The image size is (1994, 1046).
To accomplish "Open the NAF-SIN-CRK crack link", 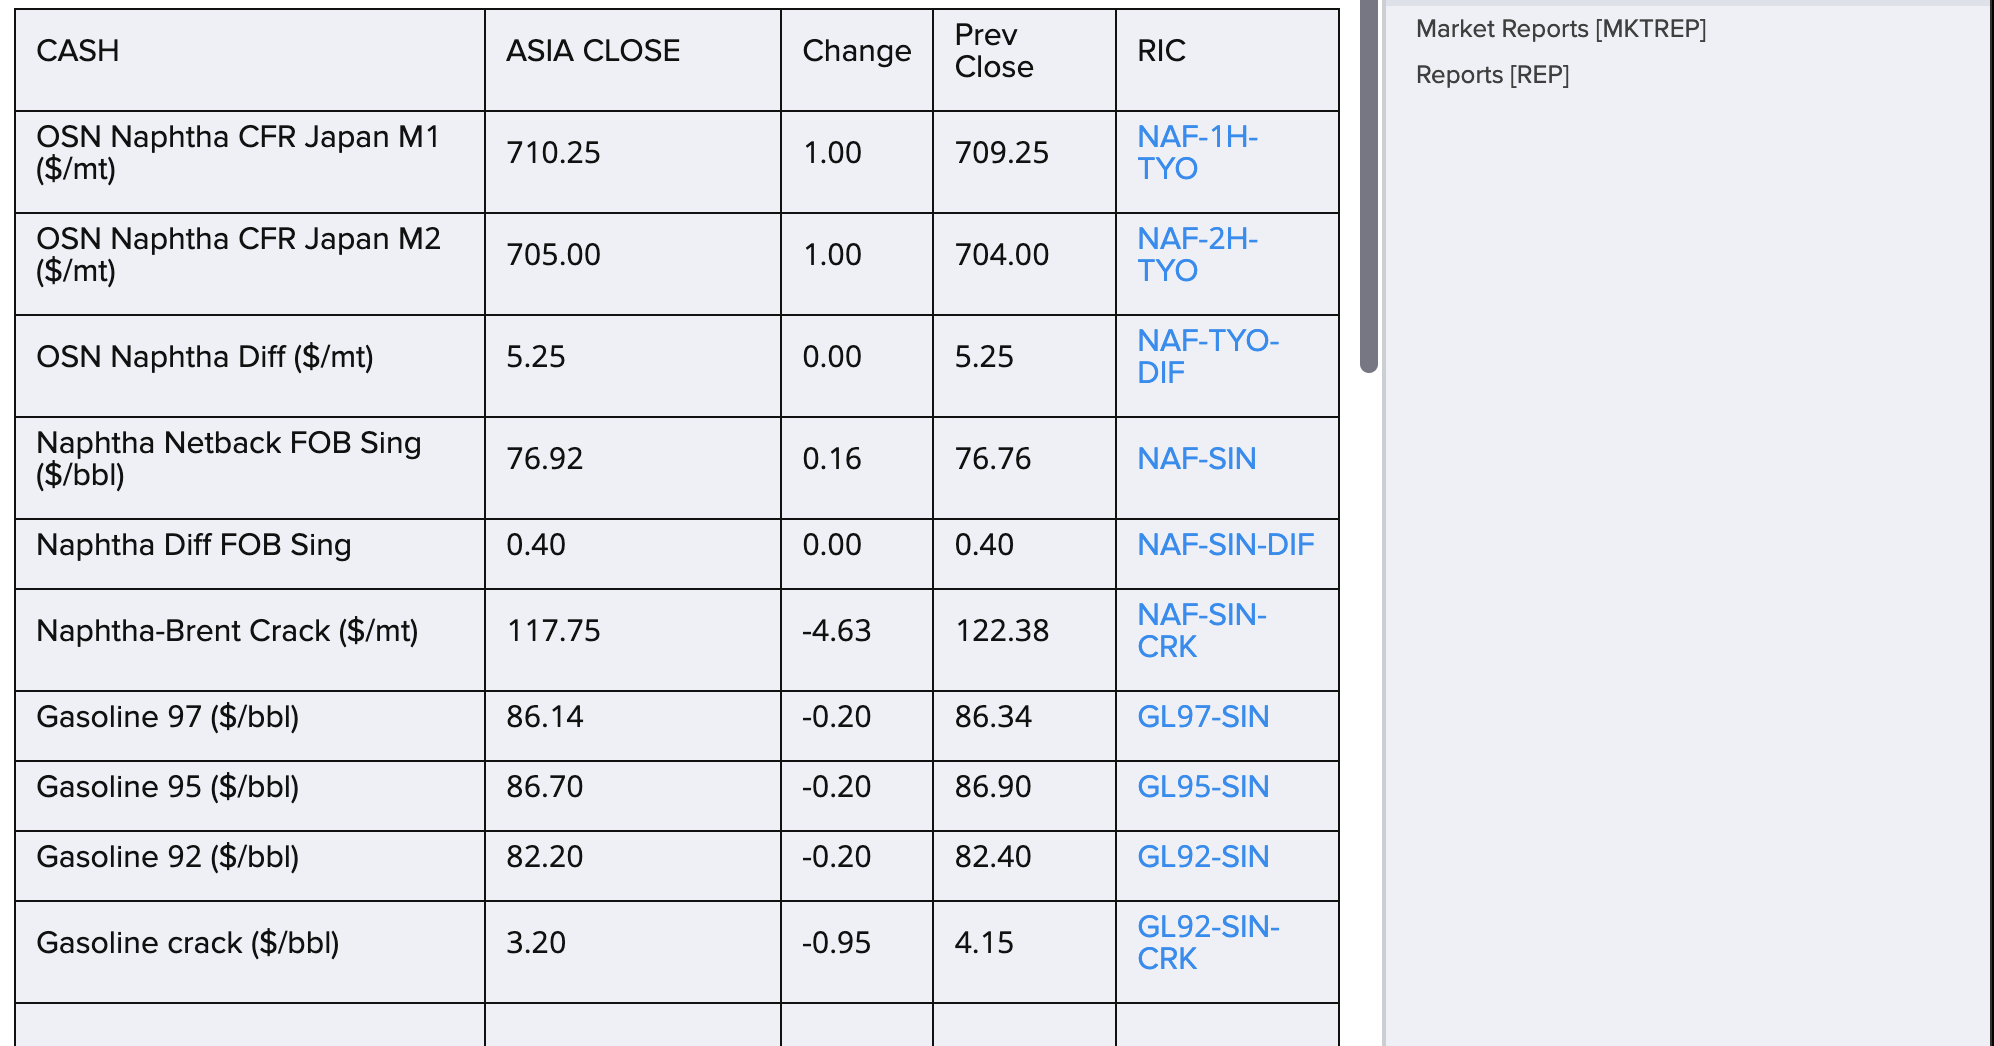I will (x=1201, y=630).
